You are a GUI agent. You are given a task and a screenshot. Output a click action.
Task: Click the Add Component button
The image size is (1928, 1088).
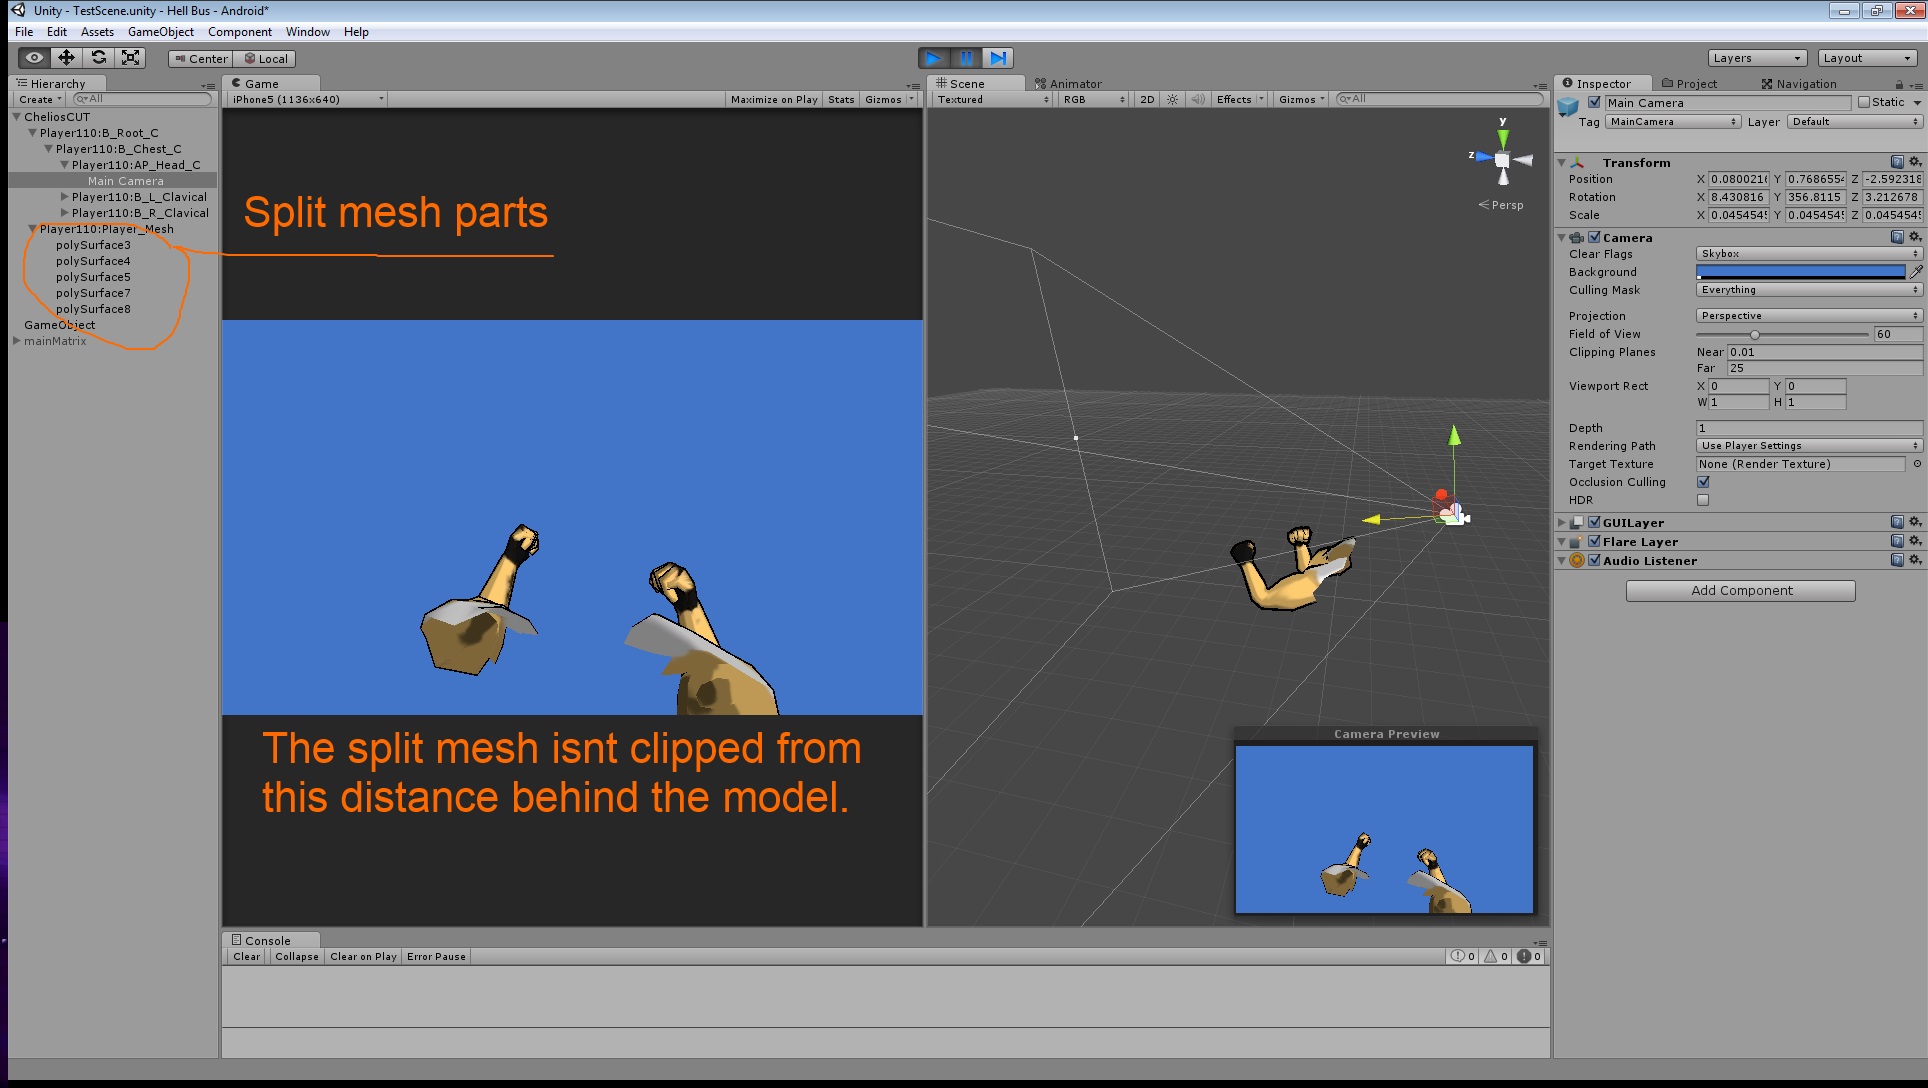tap(1740, 590)
